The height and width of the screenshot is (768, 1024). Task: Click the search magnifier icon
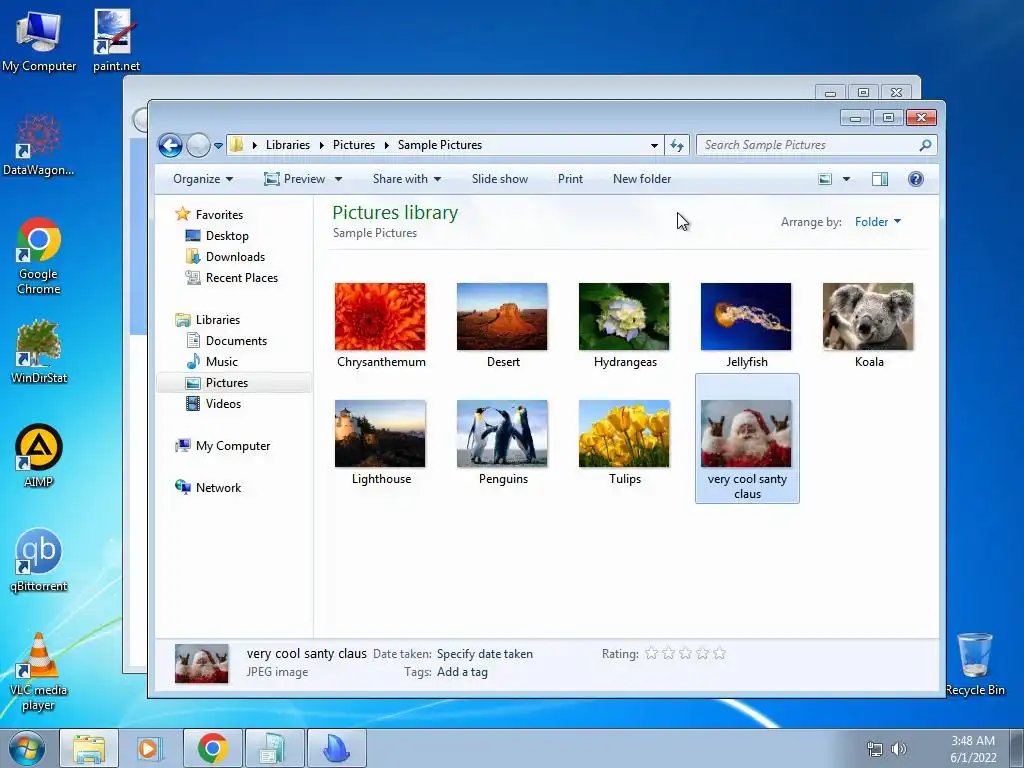(925, 145)
